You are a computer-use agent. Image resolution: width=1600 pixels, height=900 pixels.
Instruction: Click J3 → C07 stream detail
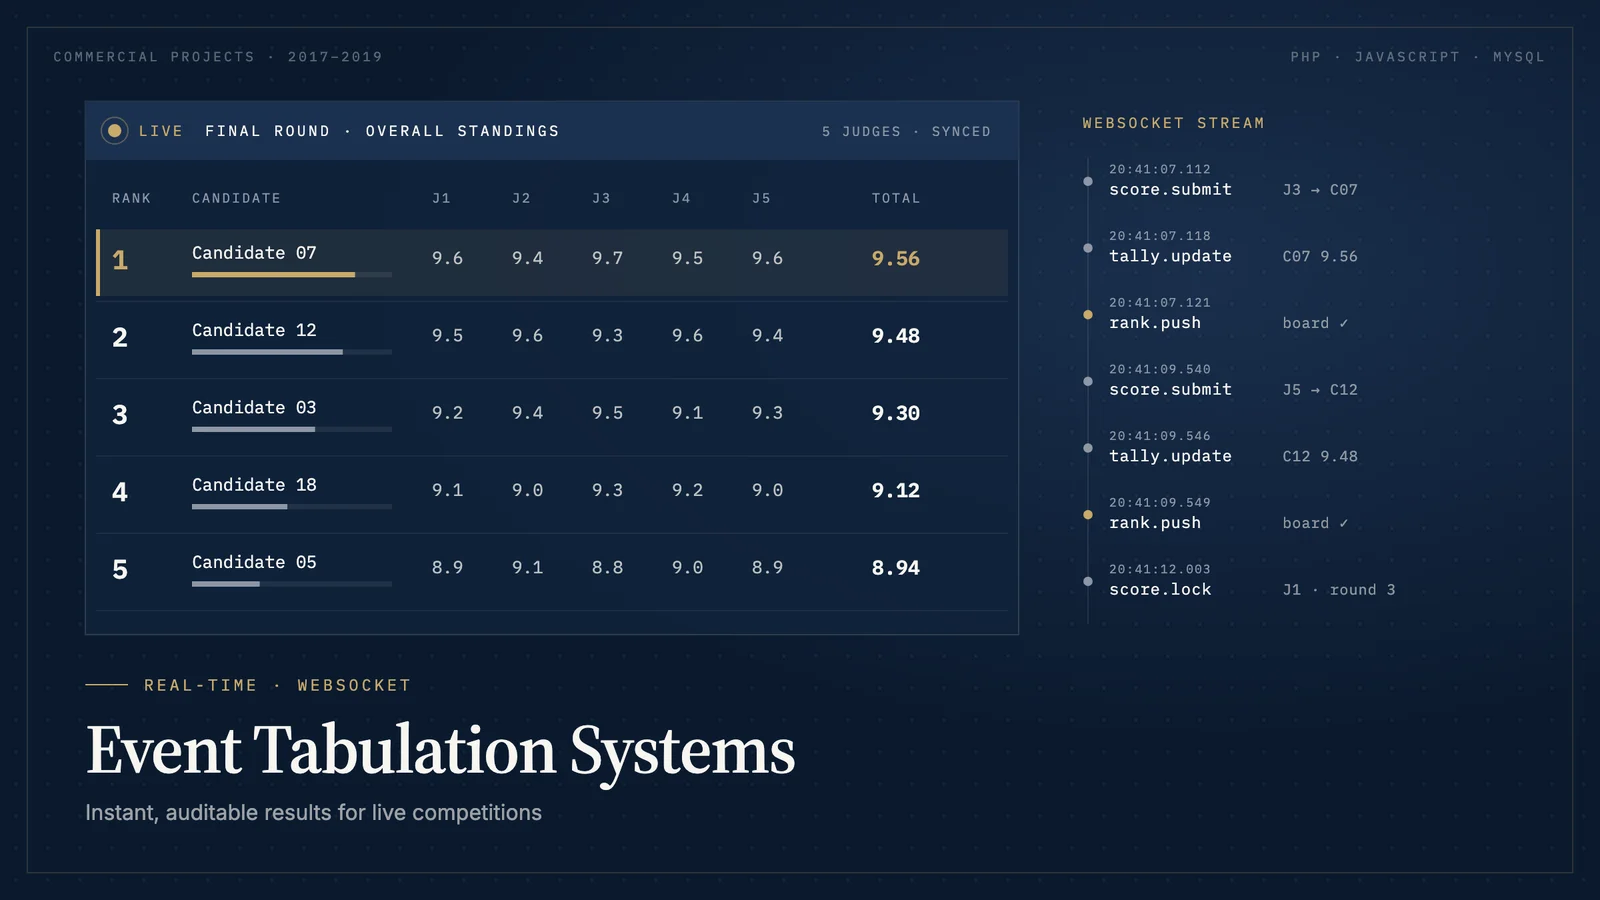click(1320, 190)
